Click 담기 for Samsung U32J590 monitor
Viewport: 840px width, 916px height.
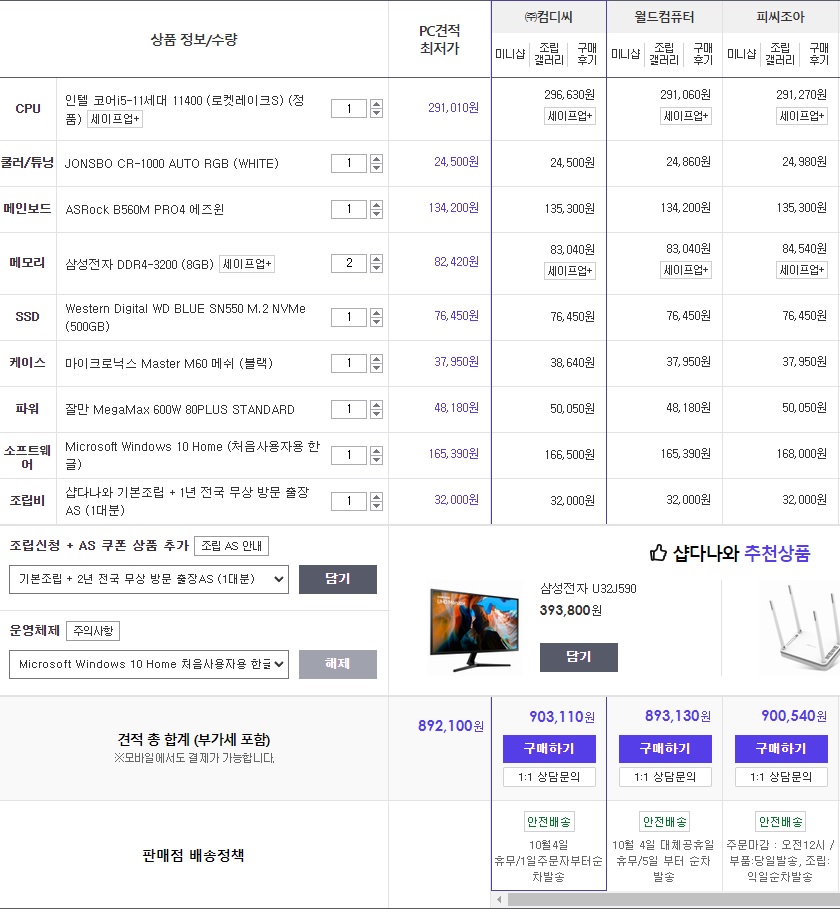pyautogui.click(x=579, y=657)
